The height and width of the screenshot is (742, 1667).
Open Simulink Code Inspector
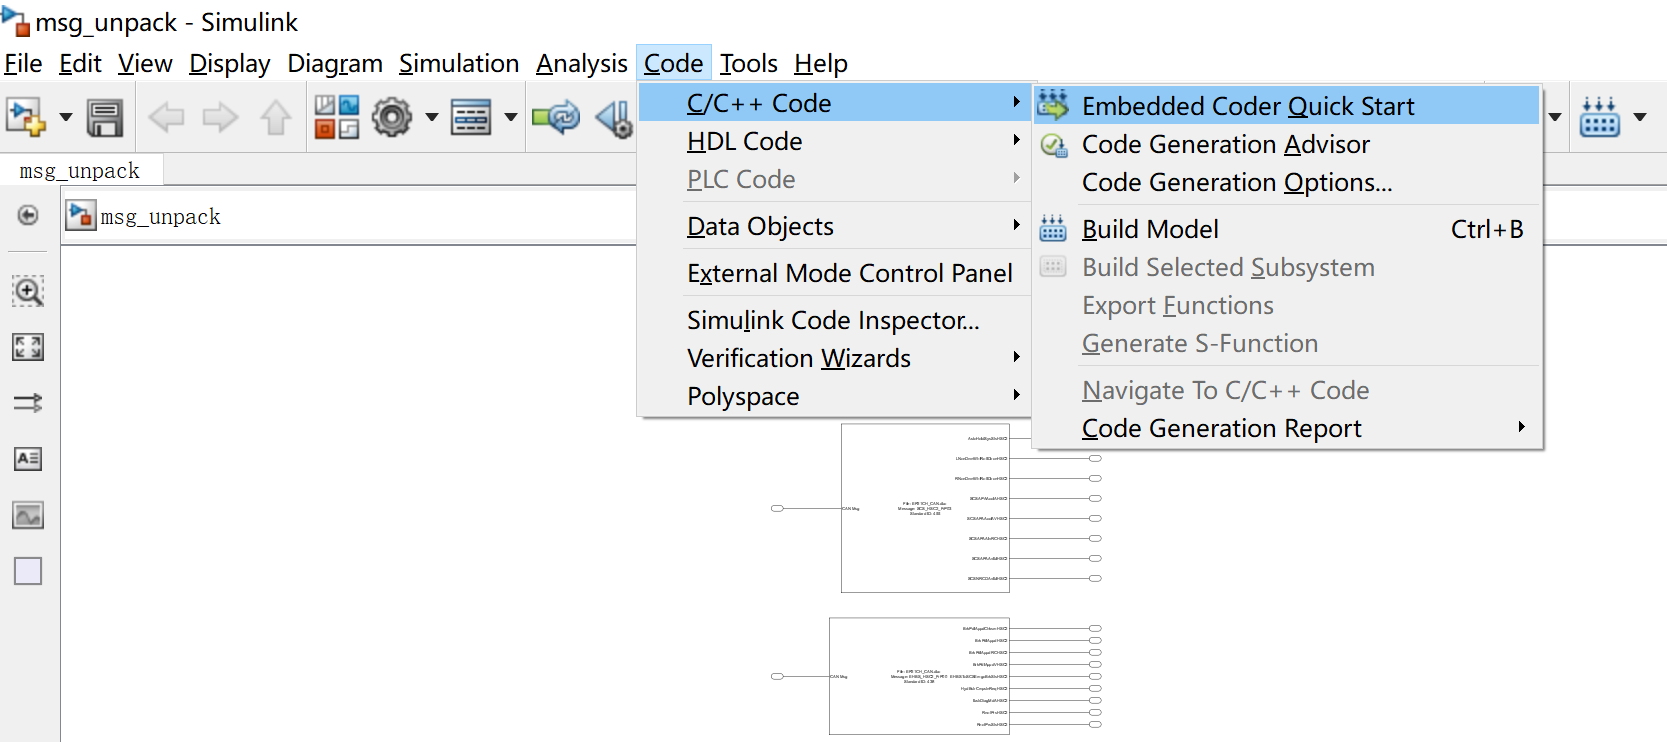[x=835, y=320]
